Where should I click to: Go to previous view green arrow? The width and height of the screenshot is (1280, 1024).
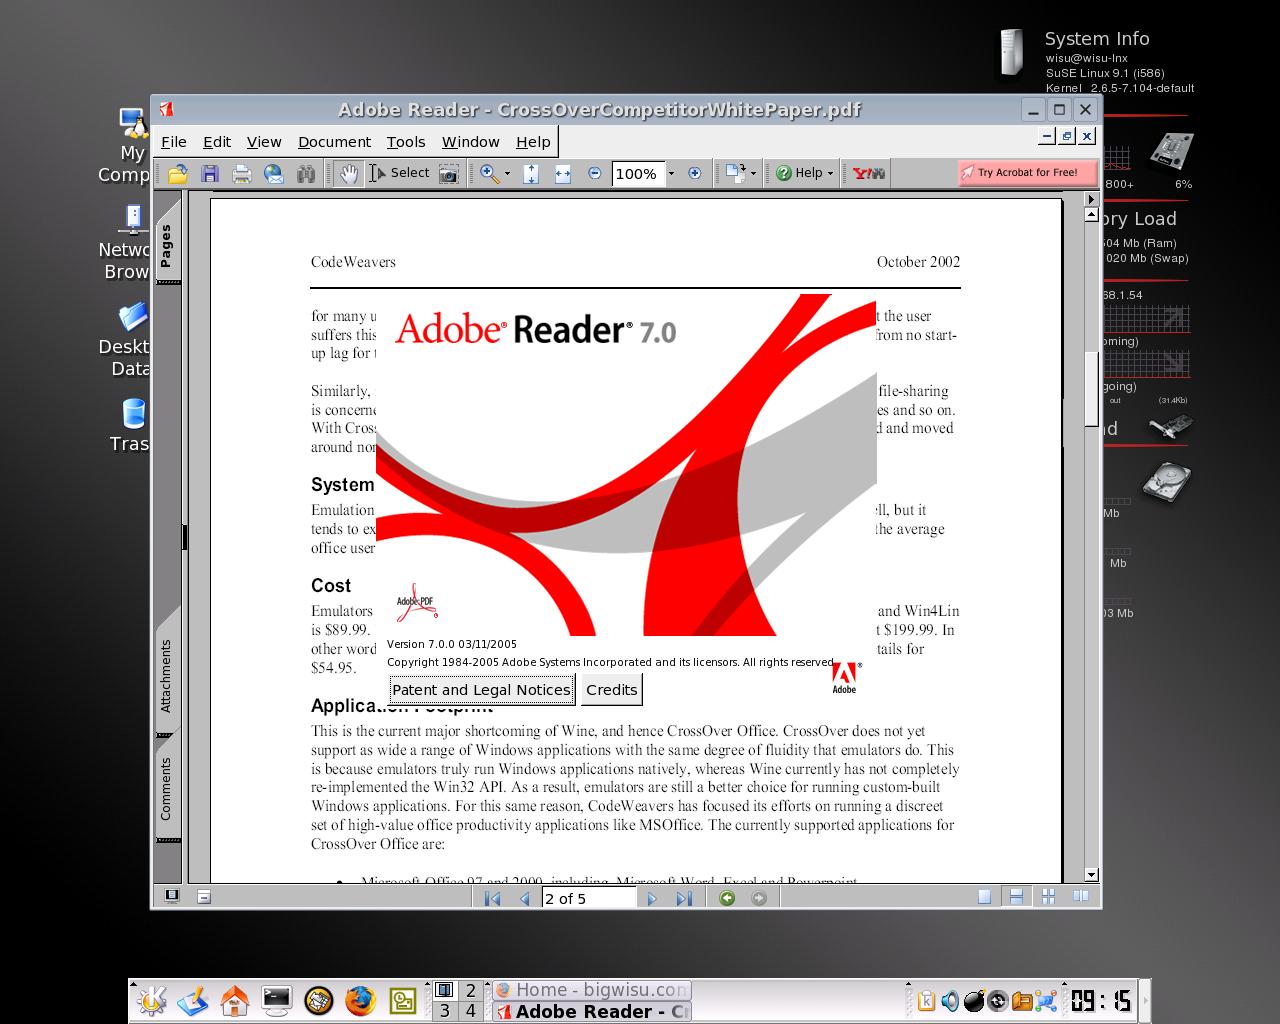point(727,898)
